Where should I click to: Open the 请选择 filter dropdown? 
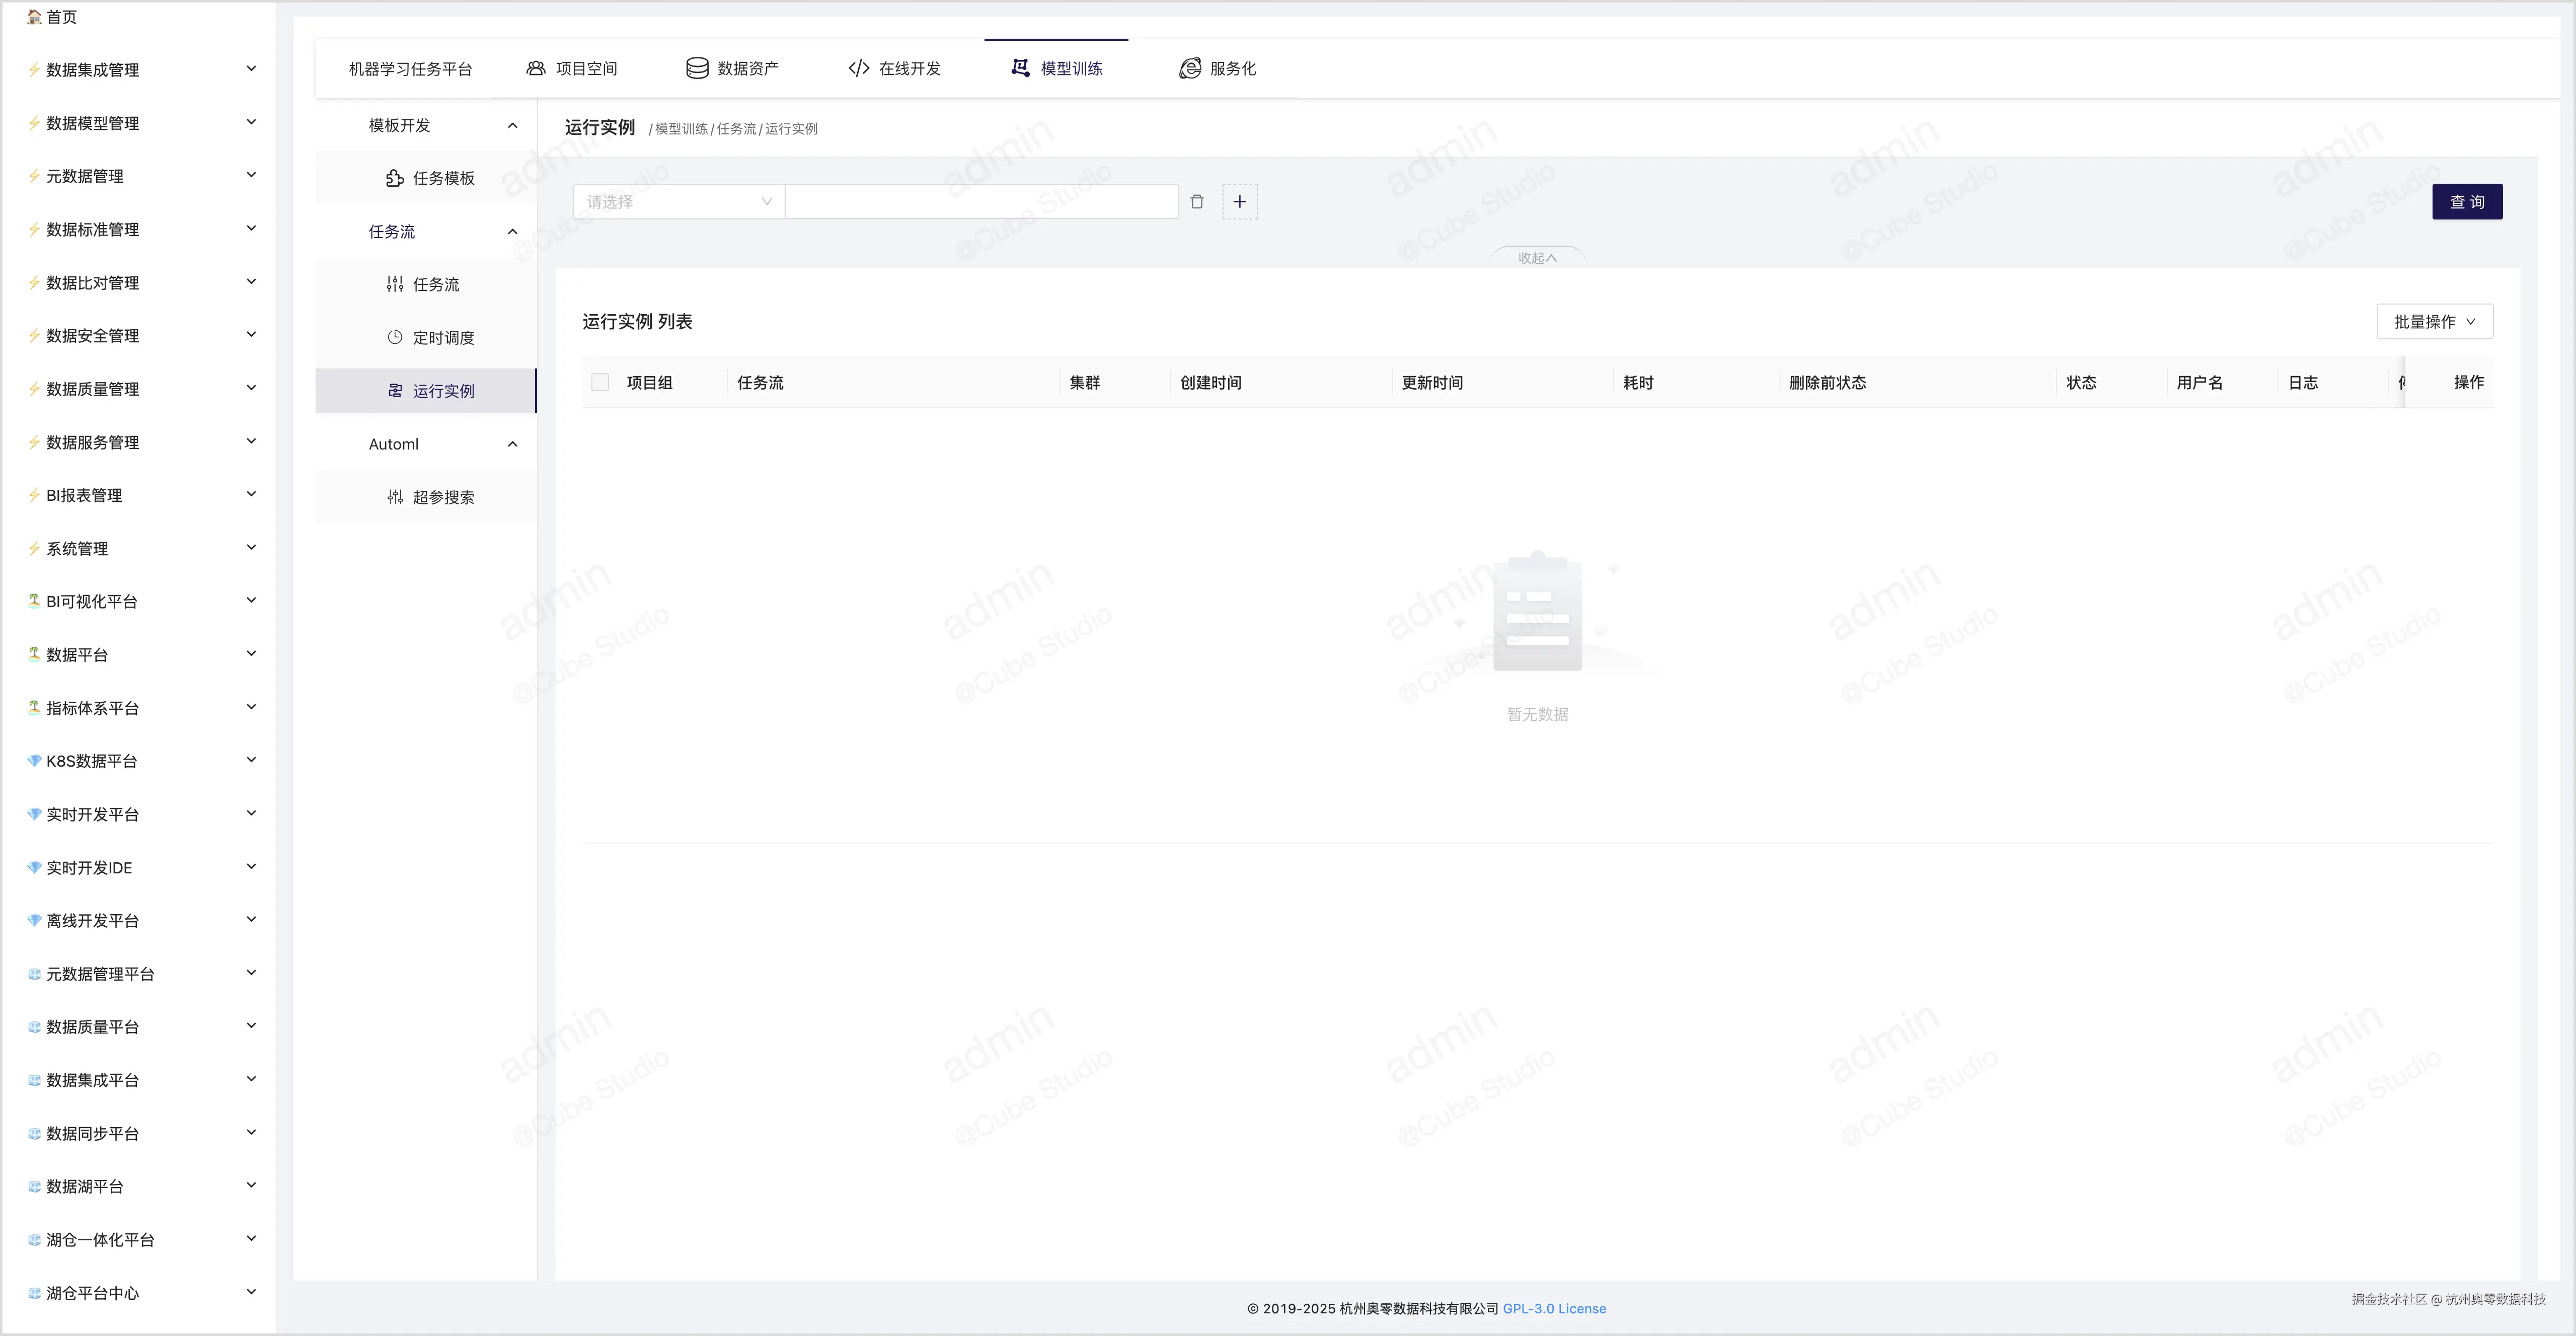679,202
